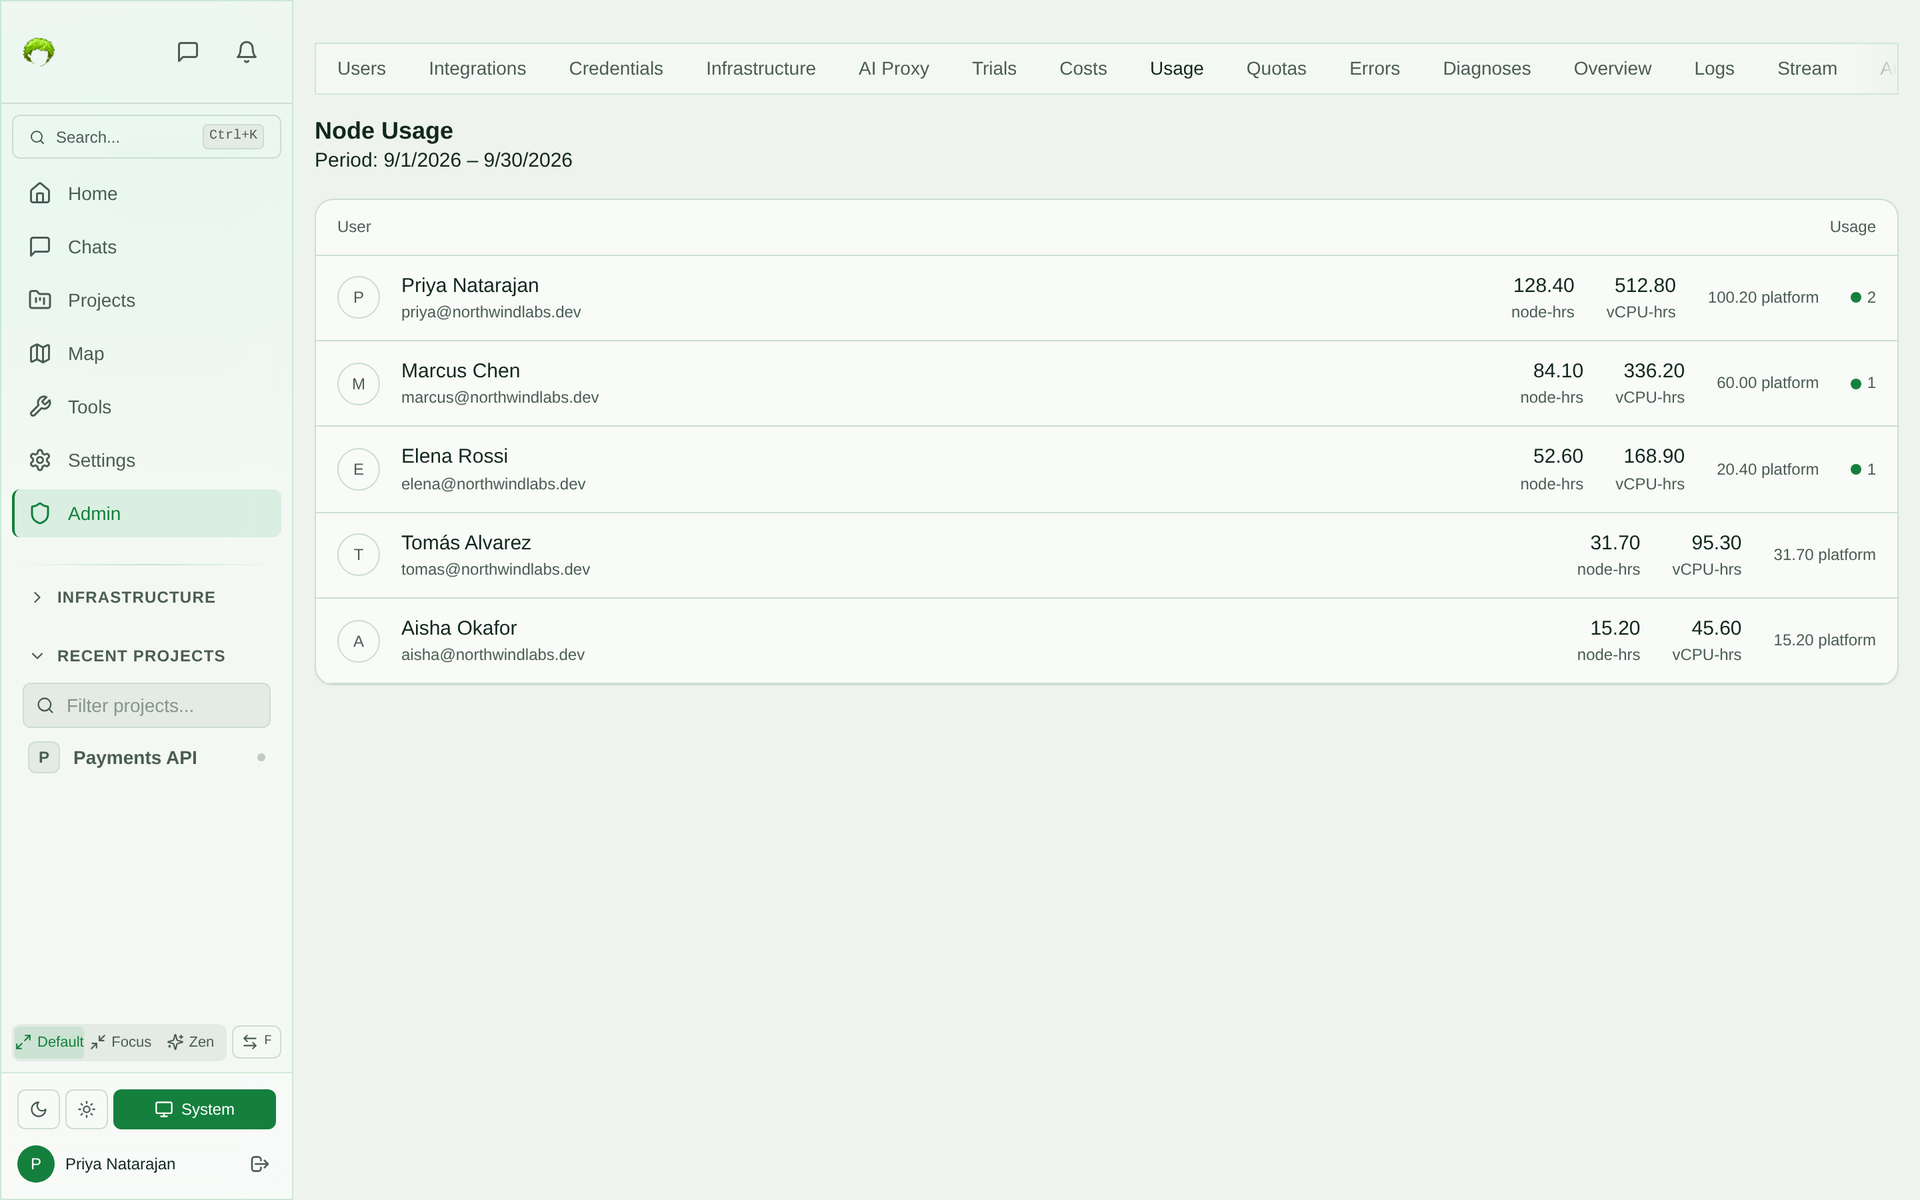The height and width of the screenshot is (1200, 1920).
Task: Click the 31.70 platform value for Tomás
Action: (1824, 555)
